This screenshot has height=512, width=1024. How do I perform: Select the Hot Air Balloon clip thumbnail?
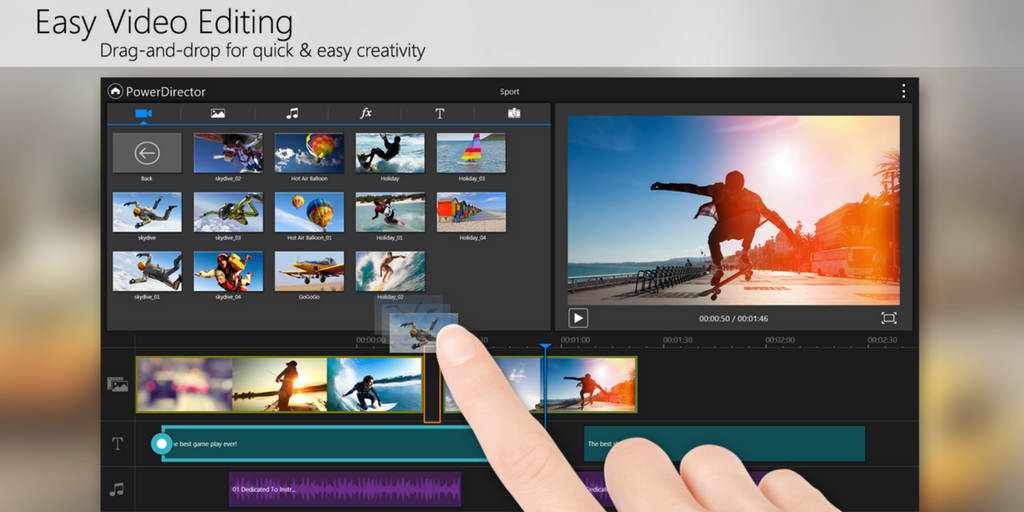click(309, 153)
